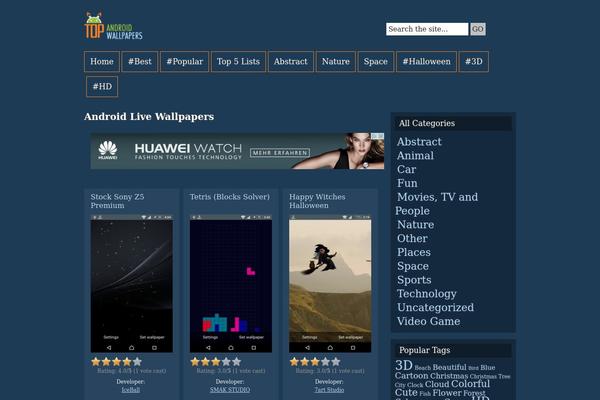Screen dimensions: 600x400
Task: Open the developer link under Stock Sony Z5 Premium
Action: pos(130,390)
